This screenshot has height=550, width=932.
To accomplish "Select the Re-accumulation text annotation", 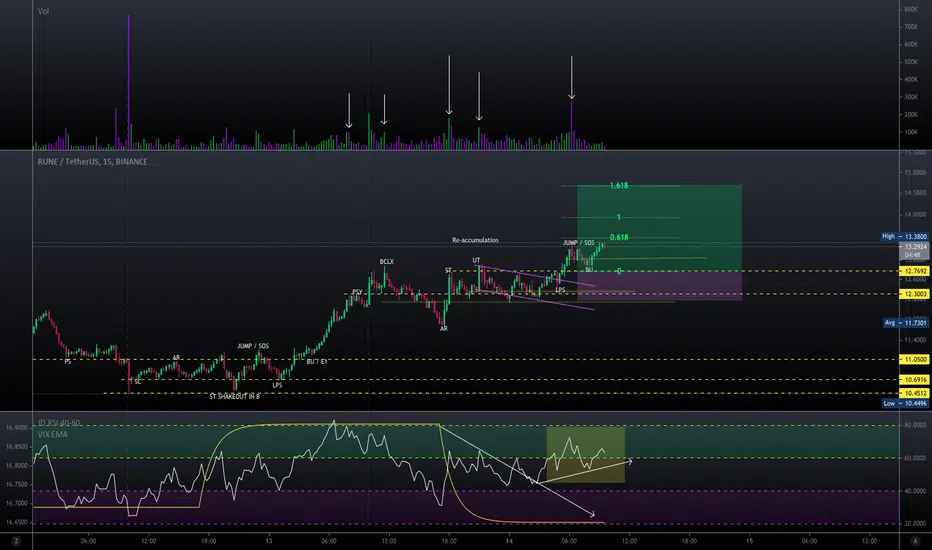I will 475,240.
